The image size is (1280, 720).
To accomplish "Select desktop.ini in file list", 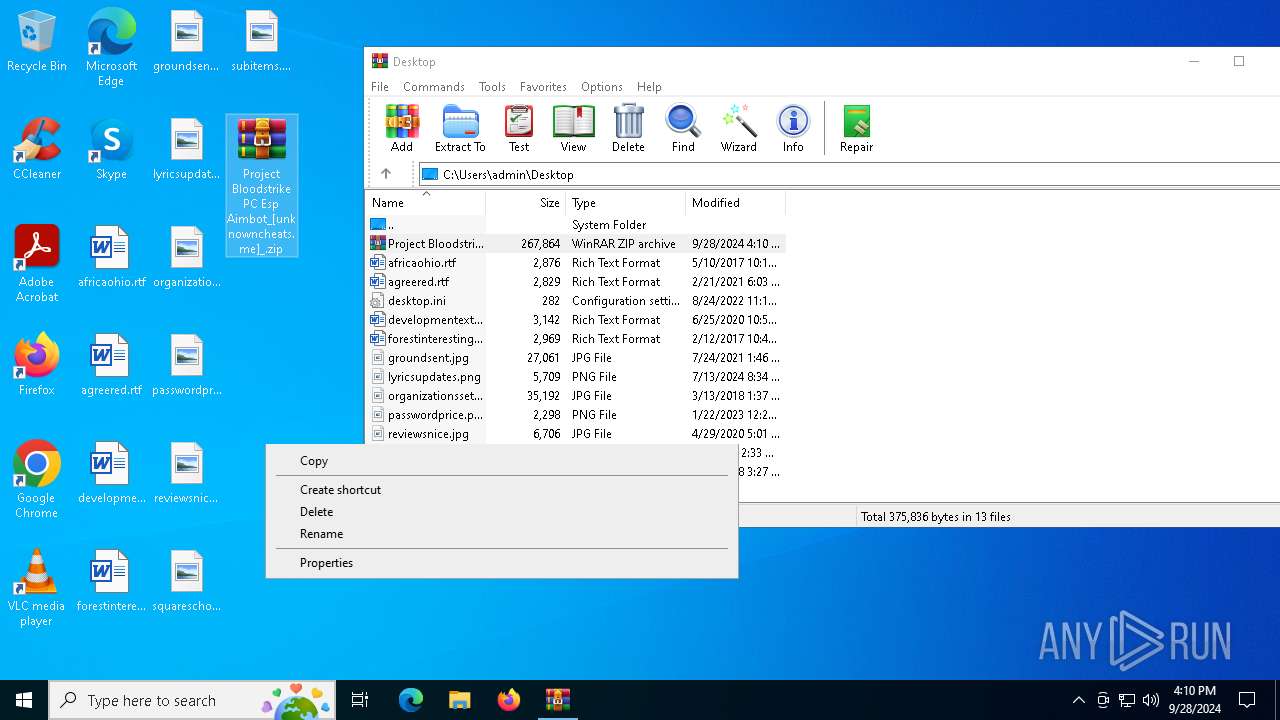I will [576, 301].
